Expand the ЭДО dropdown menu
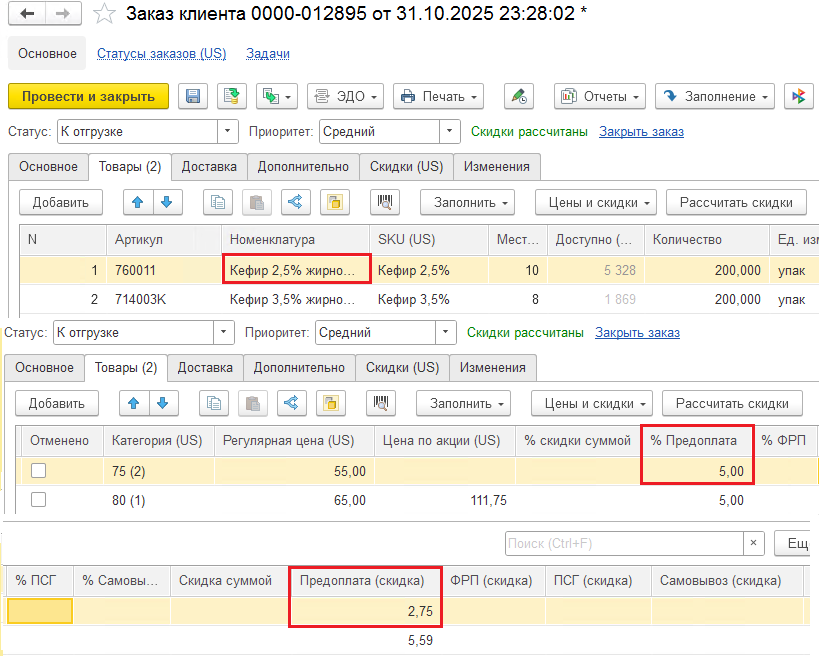The image size is (819, 656). (345, 96)
